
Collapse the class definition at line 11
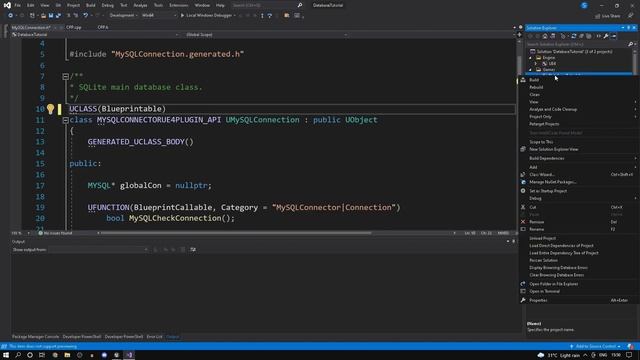tap(65, 120)
